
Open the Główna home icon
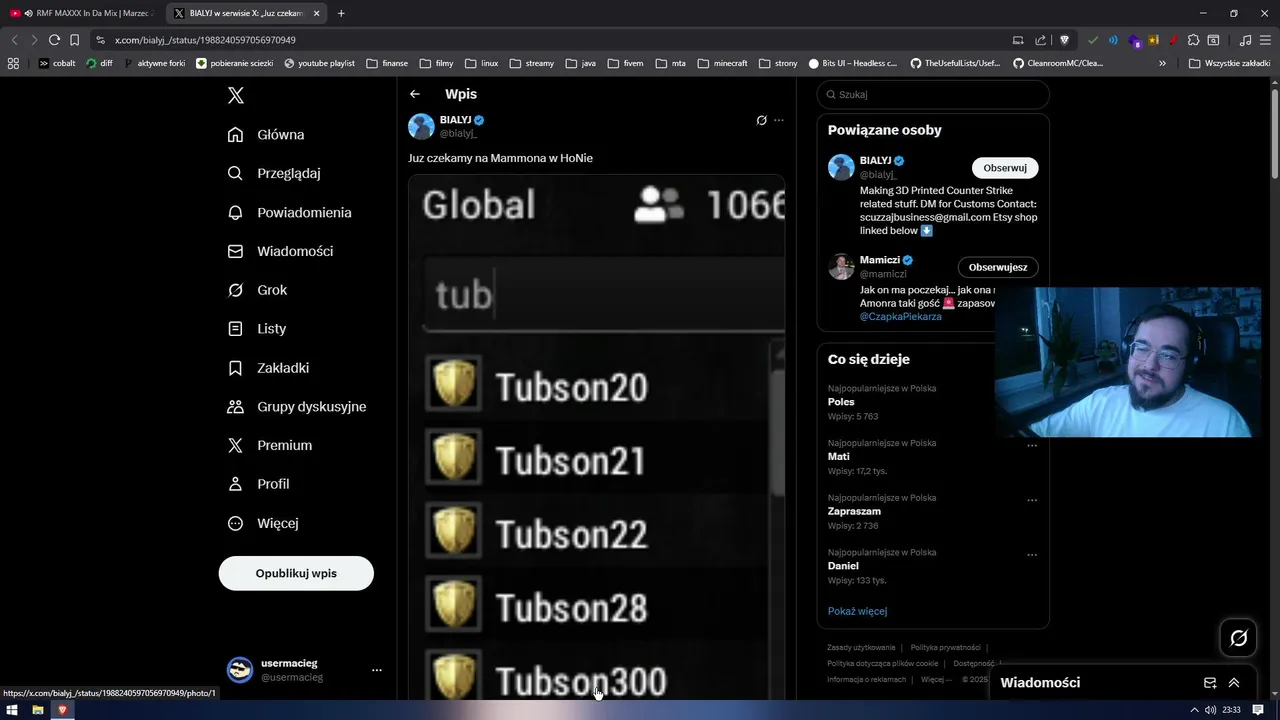coord(235,134)
